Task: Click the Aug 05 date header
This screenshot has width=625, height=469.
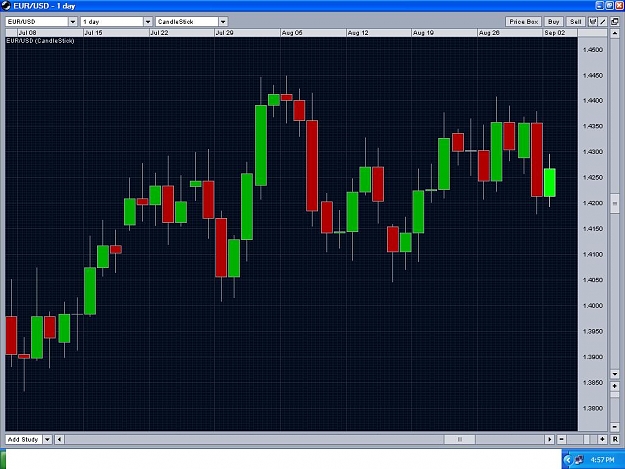Action: pyautogui.click(x=292, y=33)
